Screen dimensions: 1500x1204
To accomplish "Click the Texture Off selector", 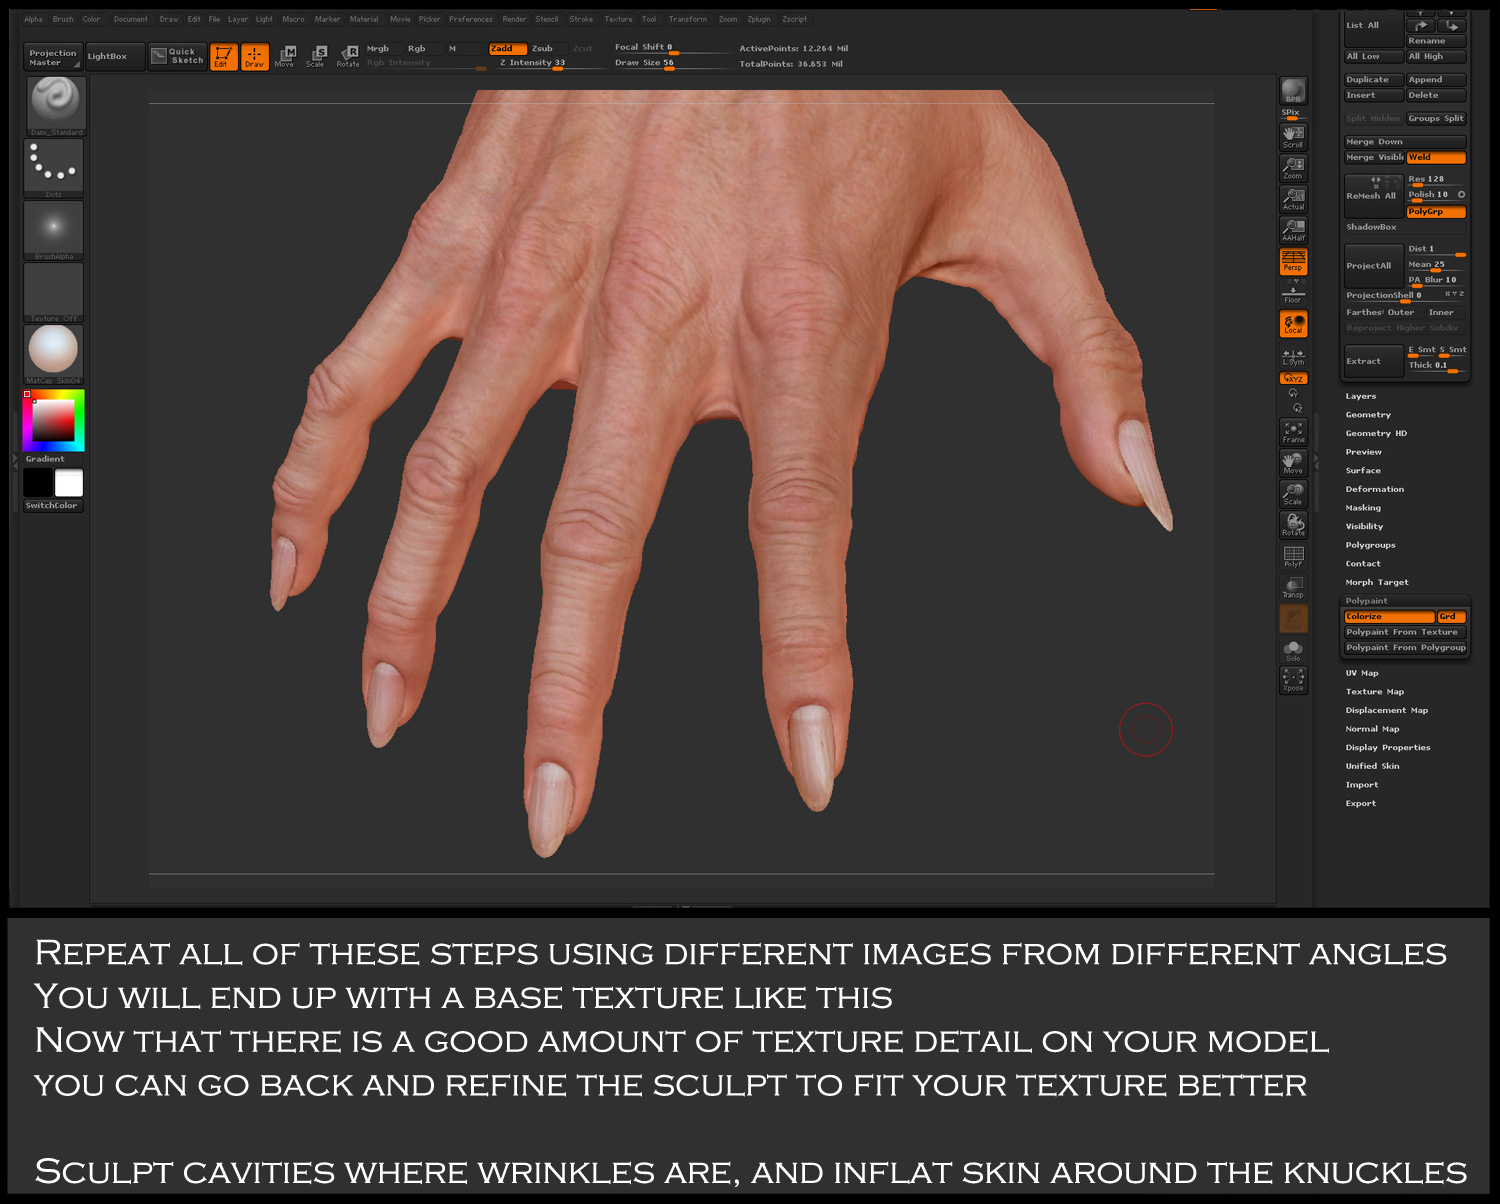I will tap(54, 292).
